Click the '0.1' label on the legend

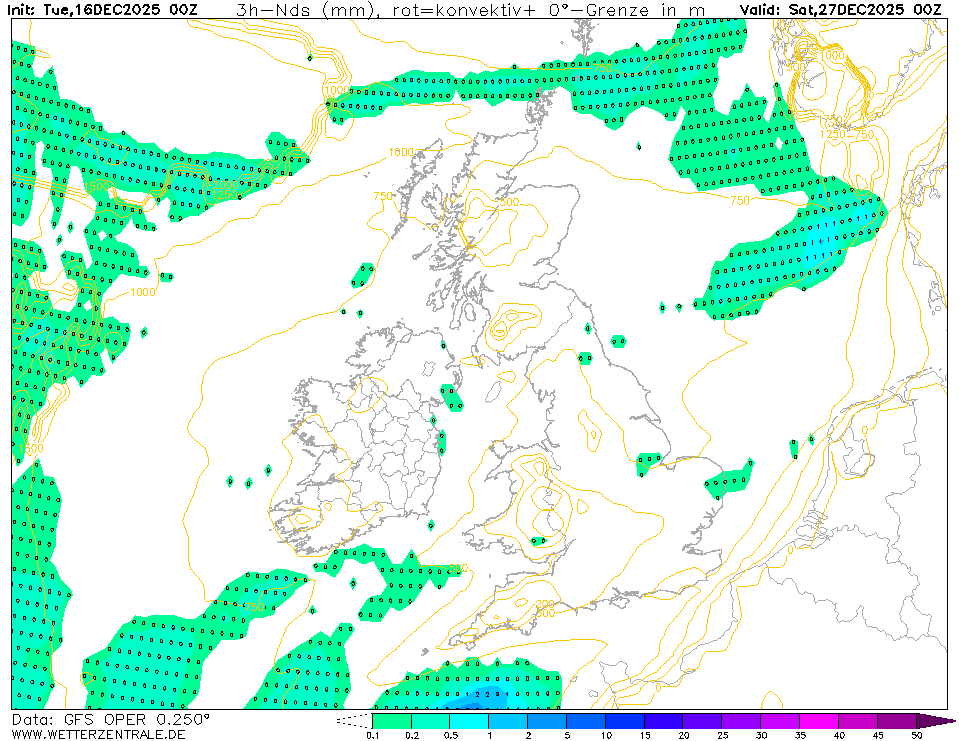[373, 735]
